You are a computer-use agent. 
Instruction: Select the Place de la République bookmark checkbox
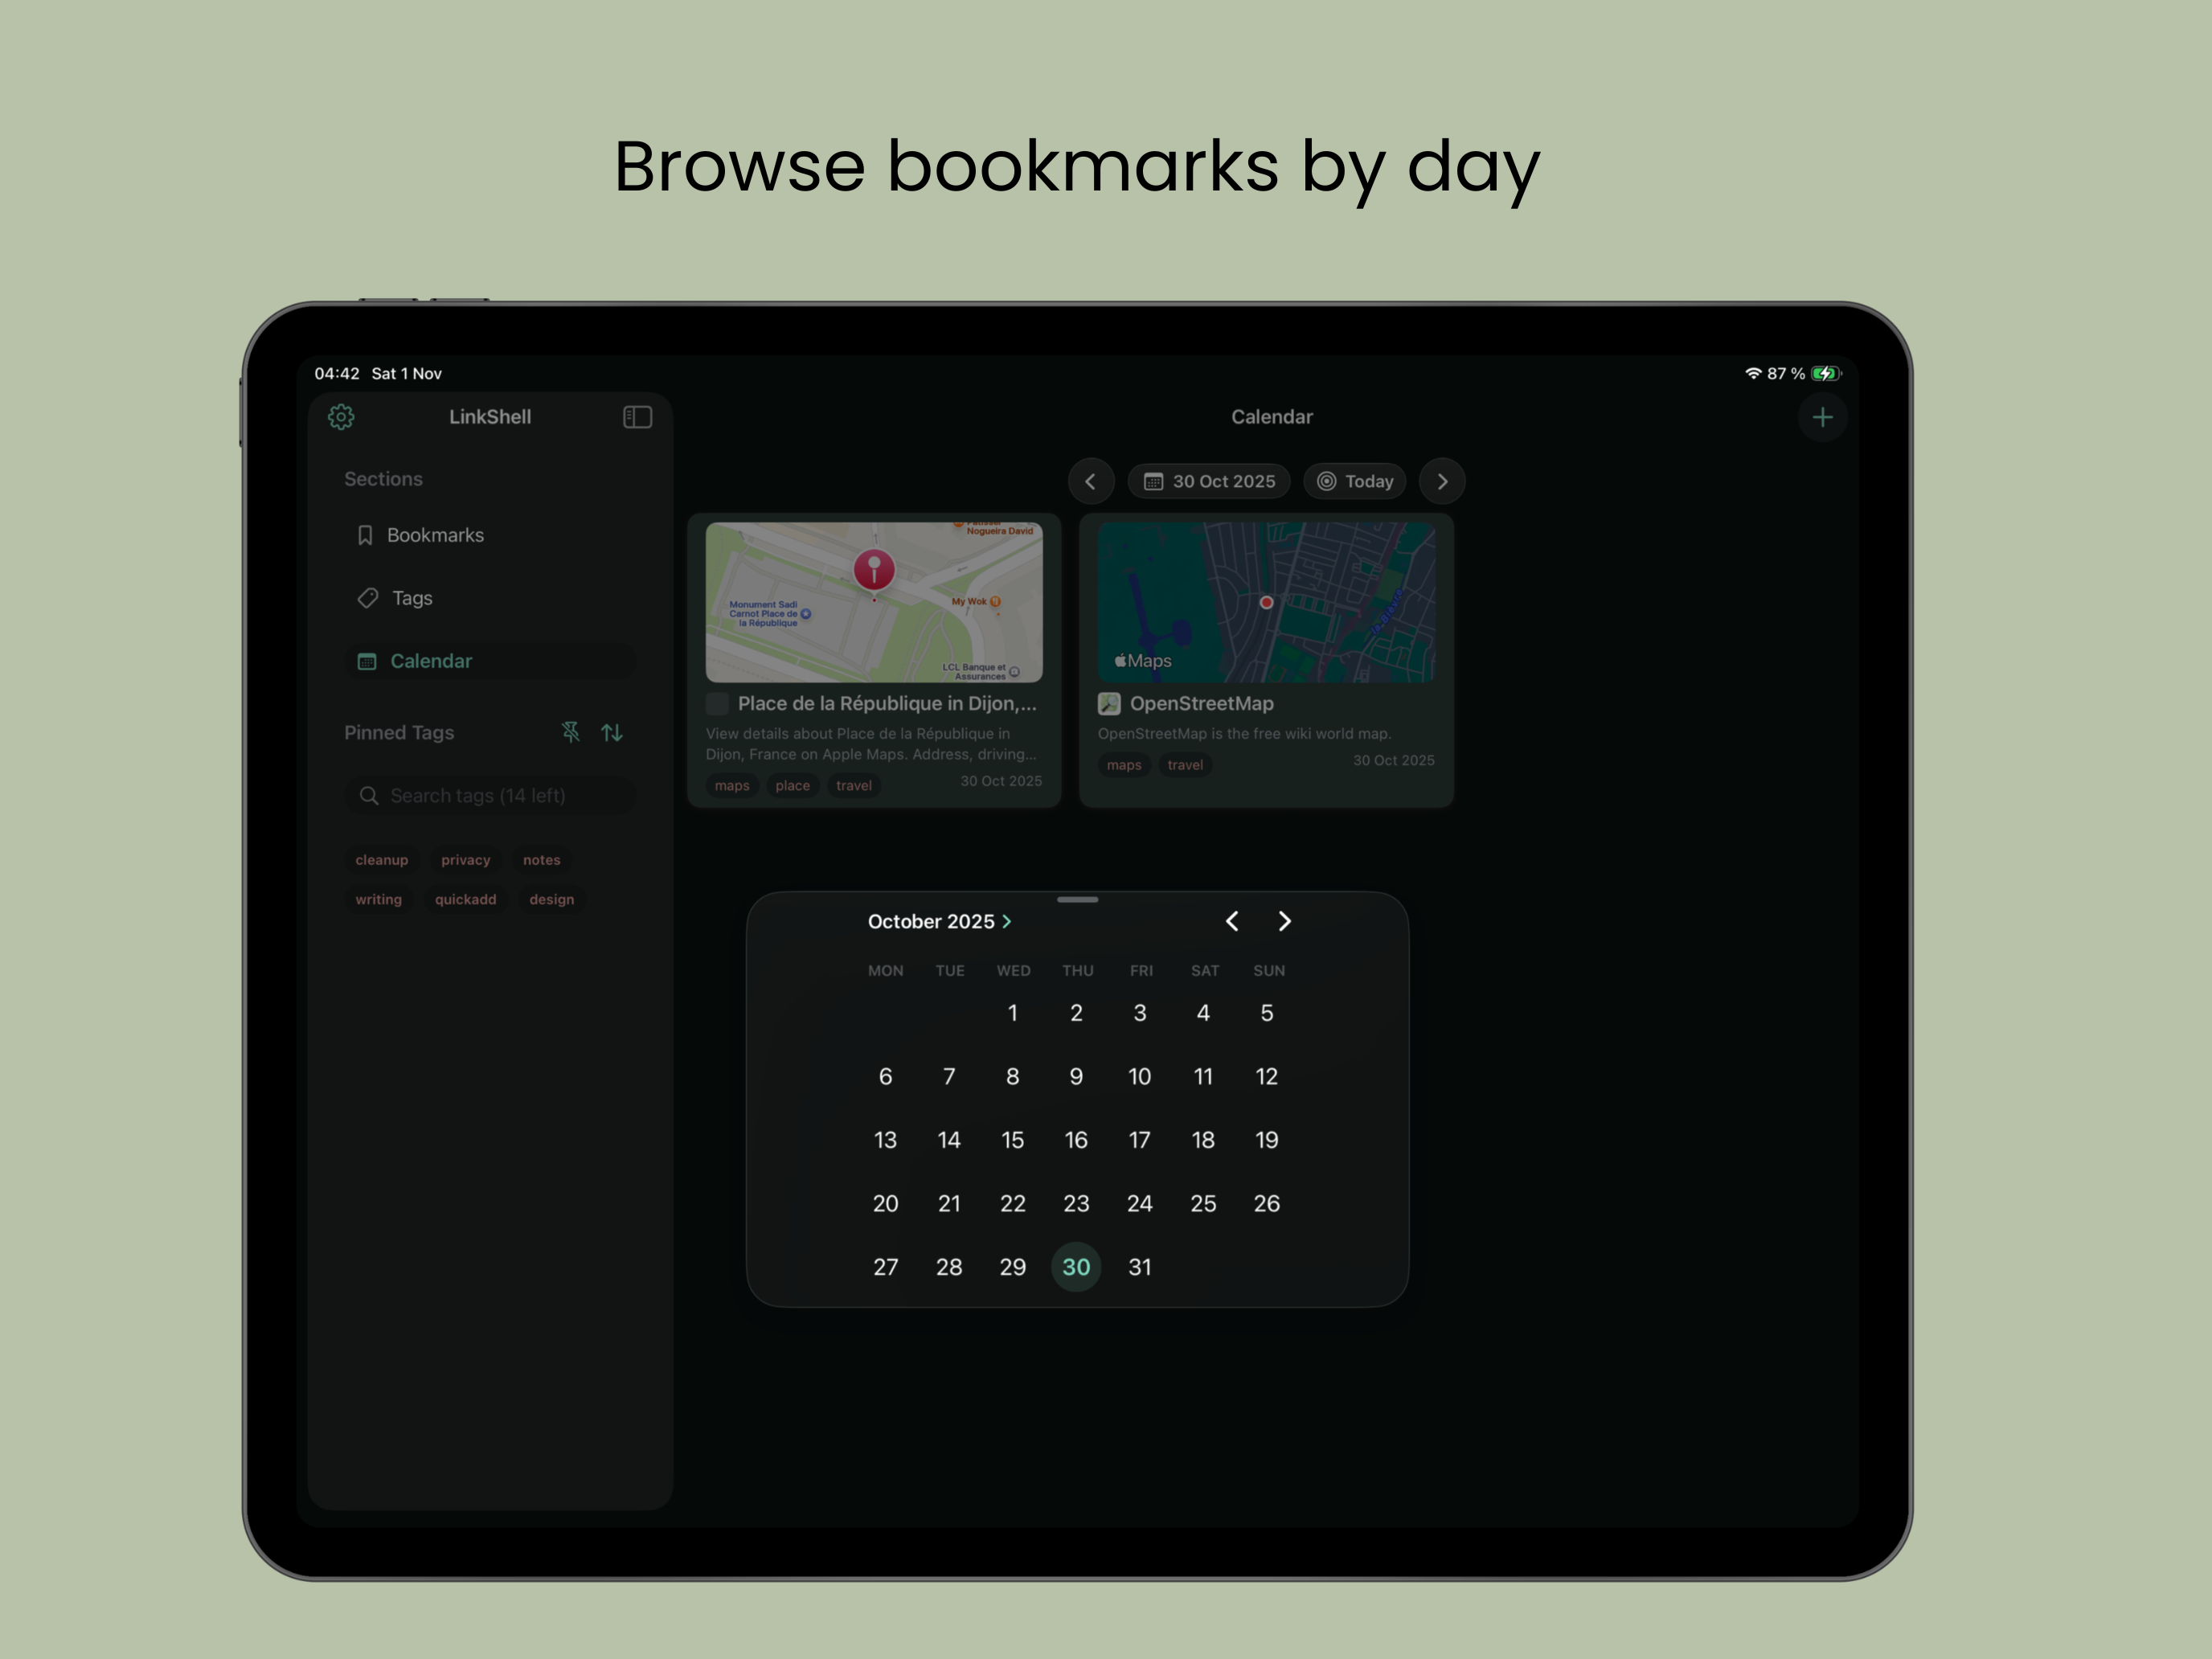coord(717,703)
